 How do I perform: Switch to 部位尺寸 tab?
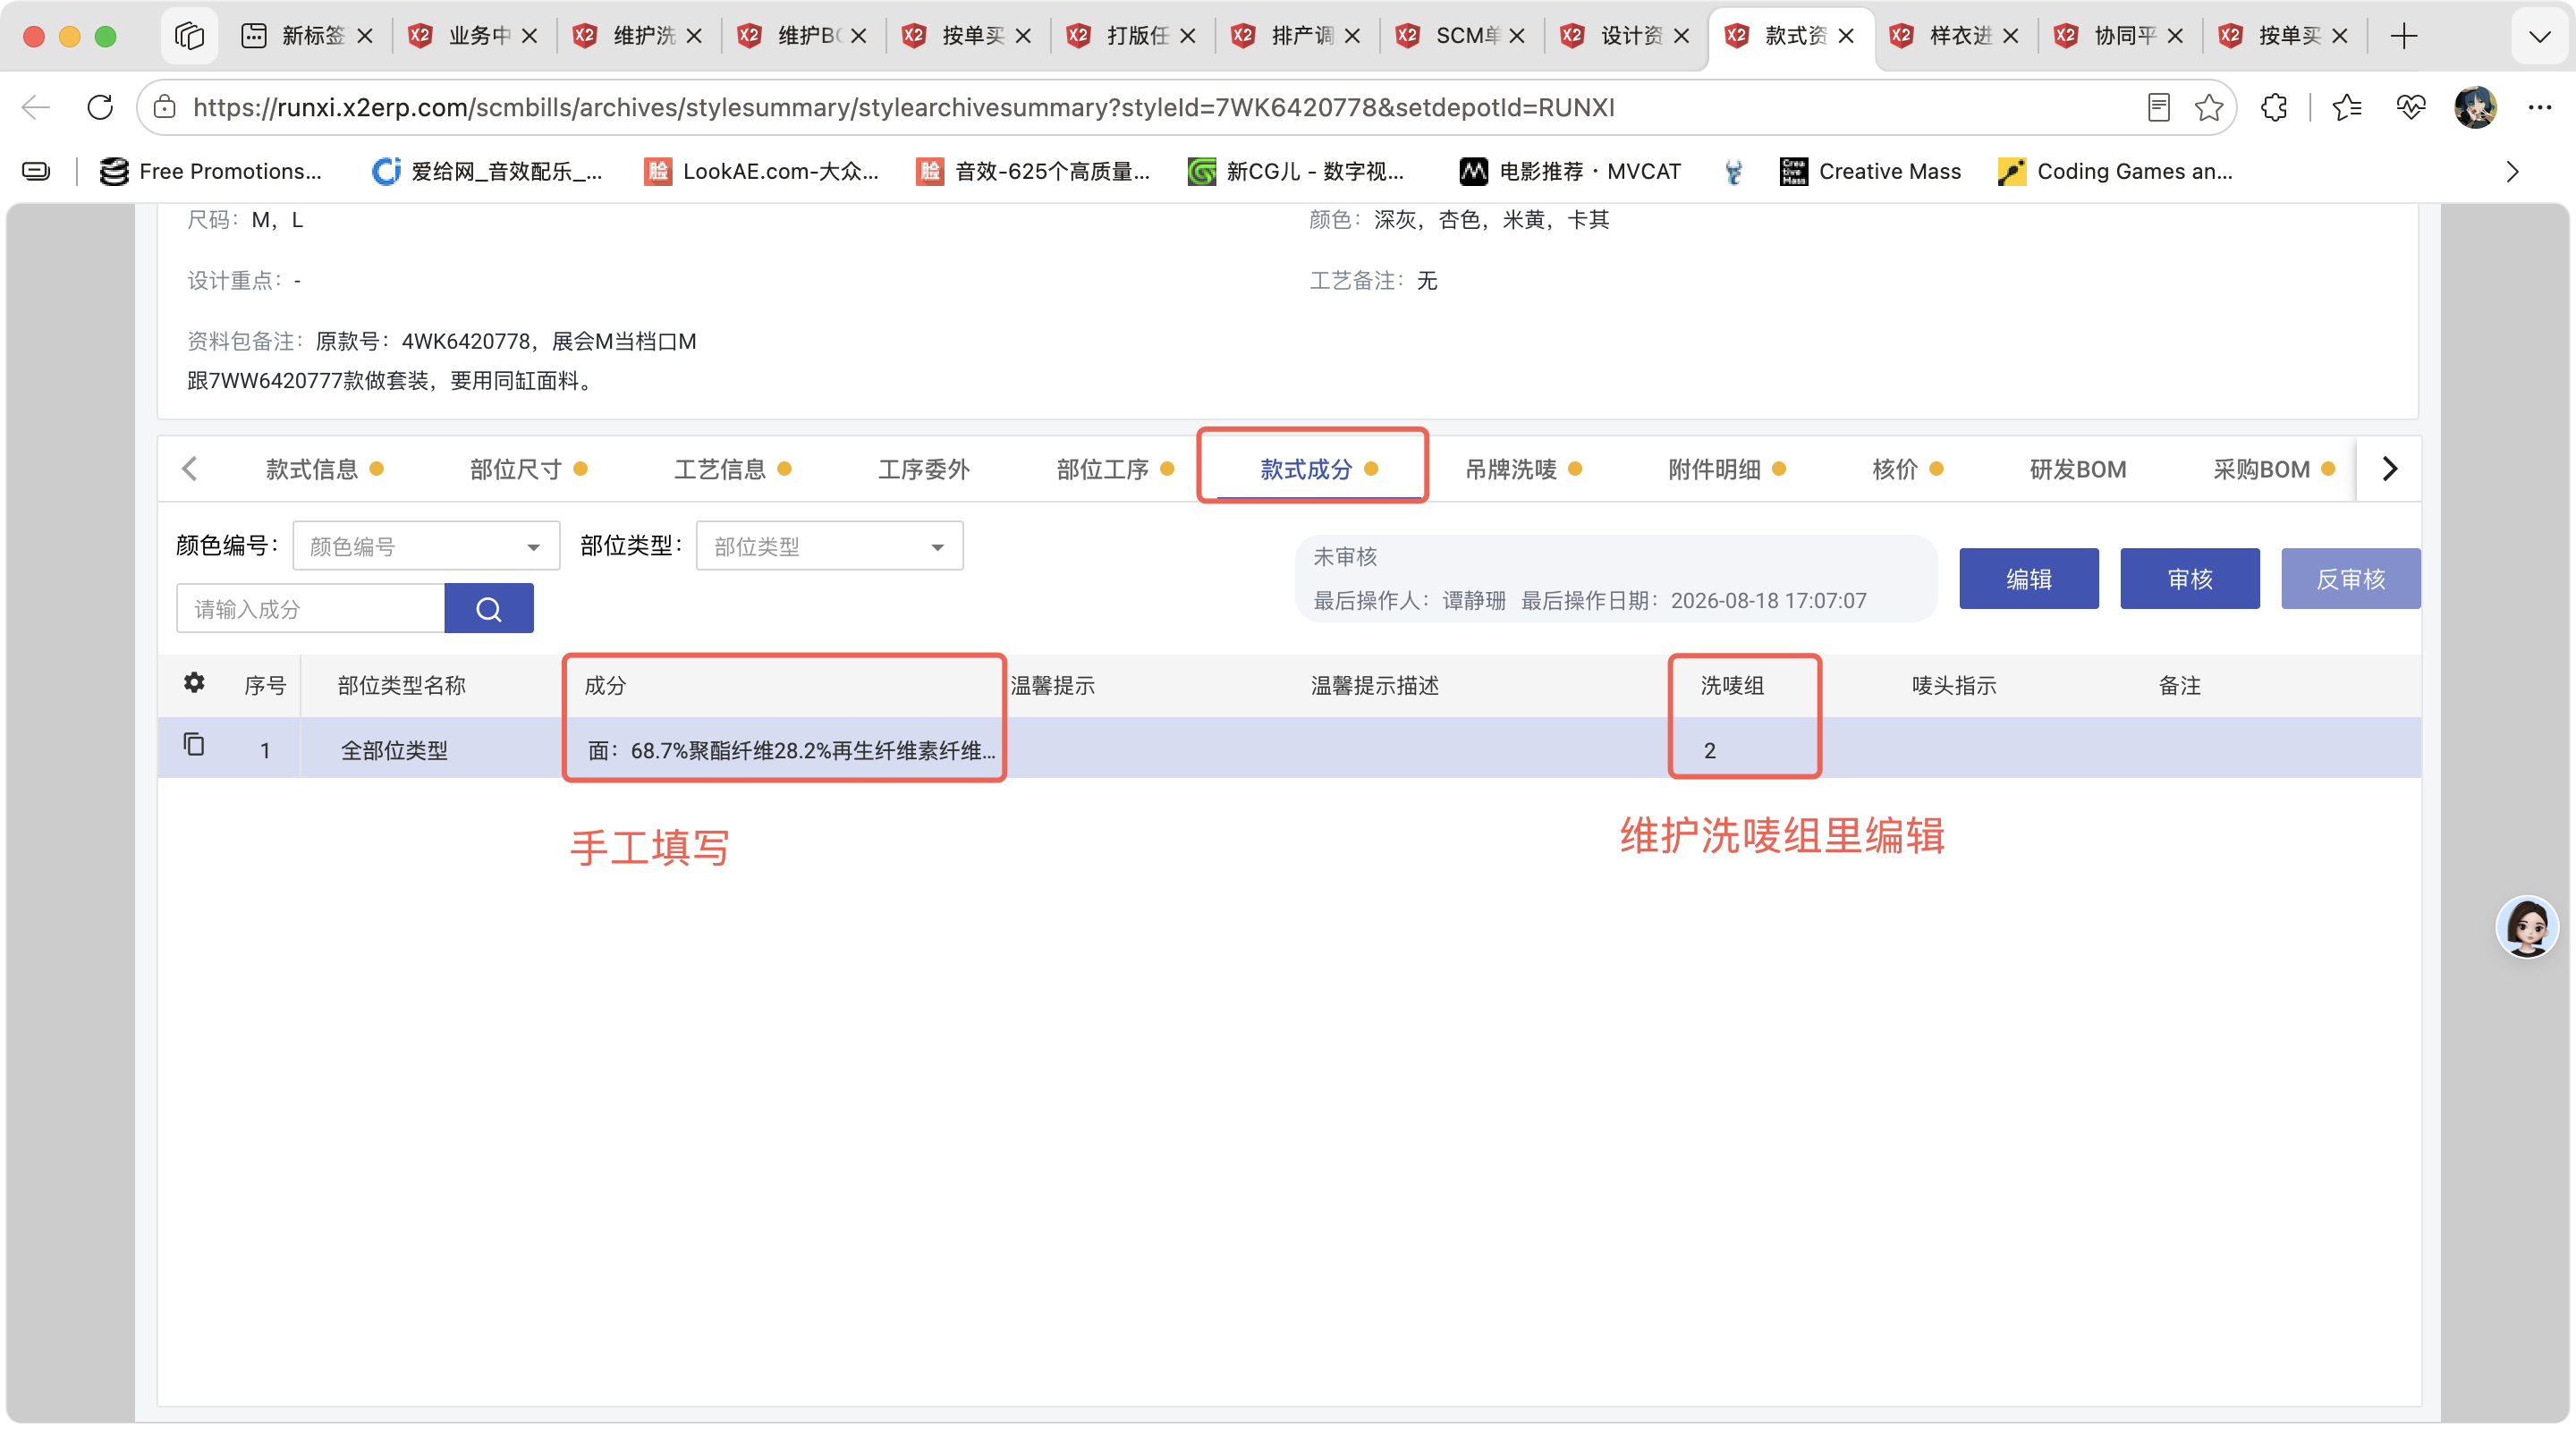[x=528, y=469]
